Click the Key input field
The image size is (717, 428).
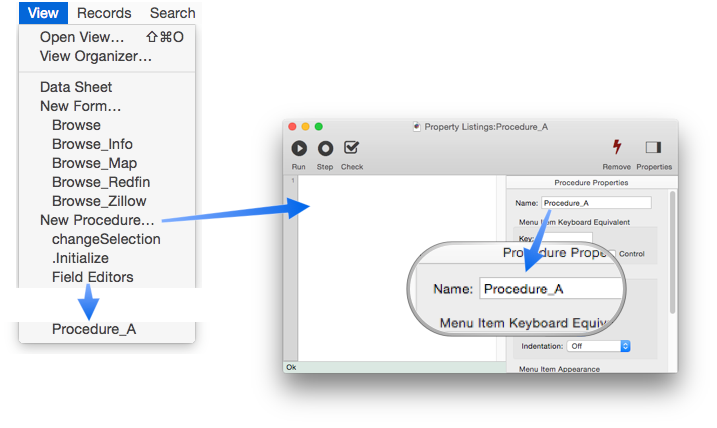[x=563, y=237]
